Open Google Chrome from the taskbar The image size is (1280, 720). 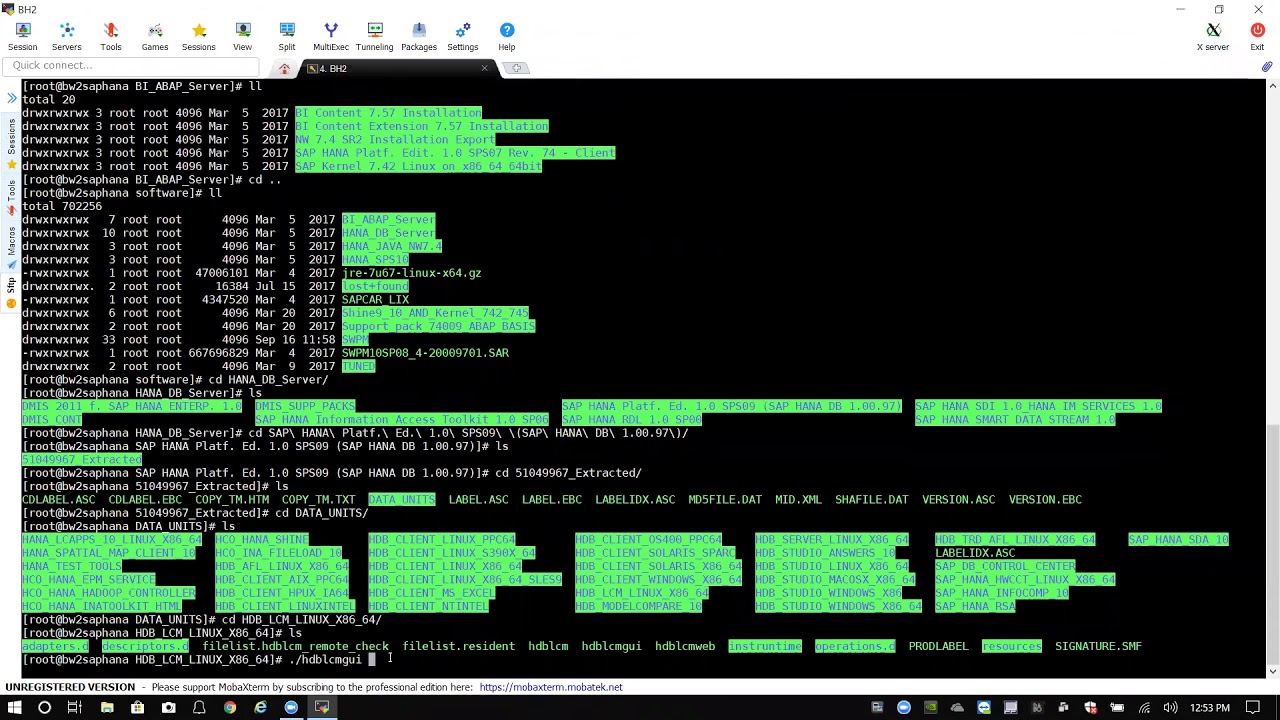pos(230,708)
